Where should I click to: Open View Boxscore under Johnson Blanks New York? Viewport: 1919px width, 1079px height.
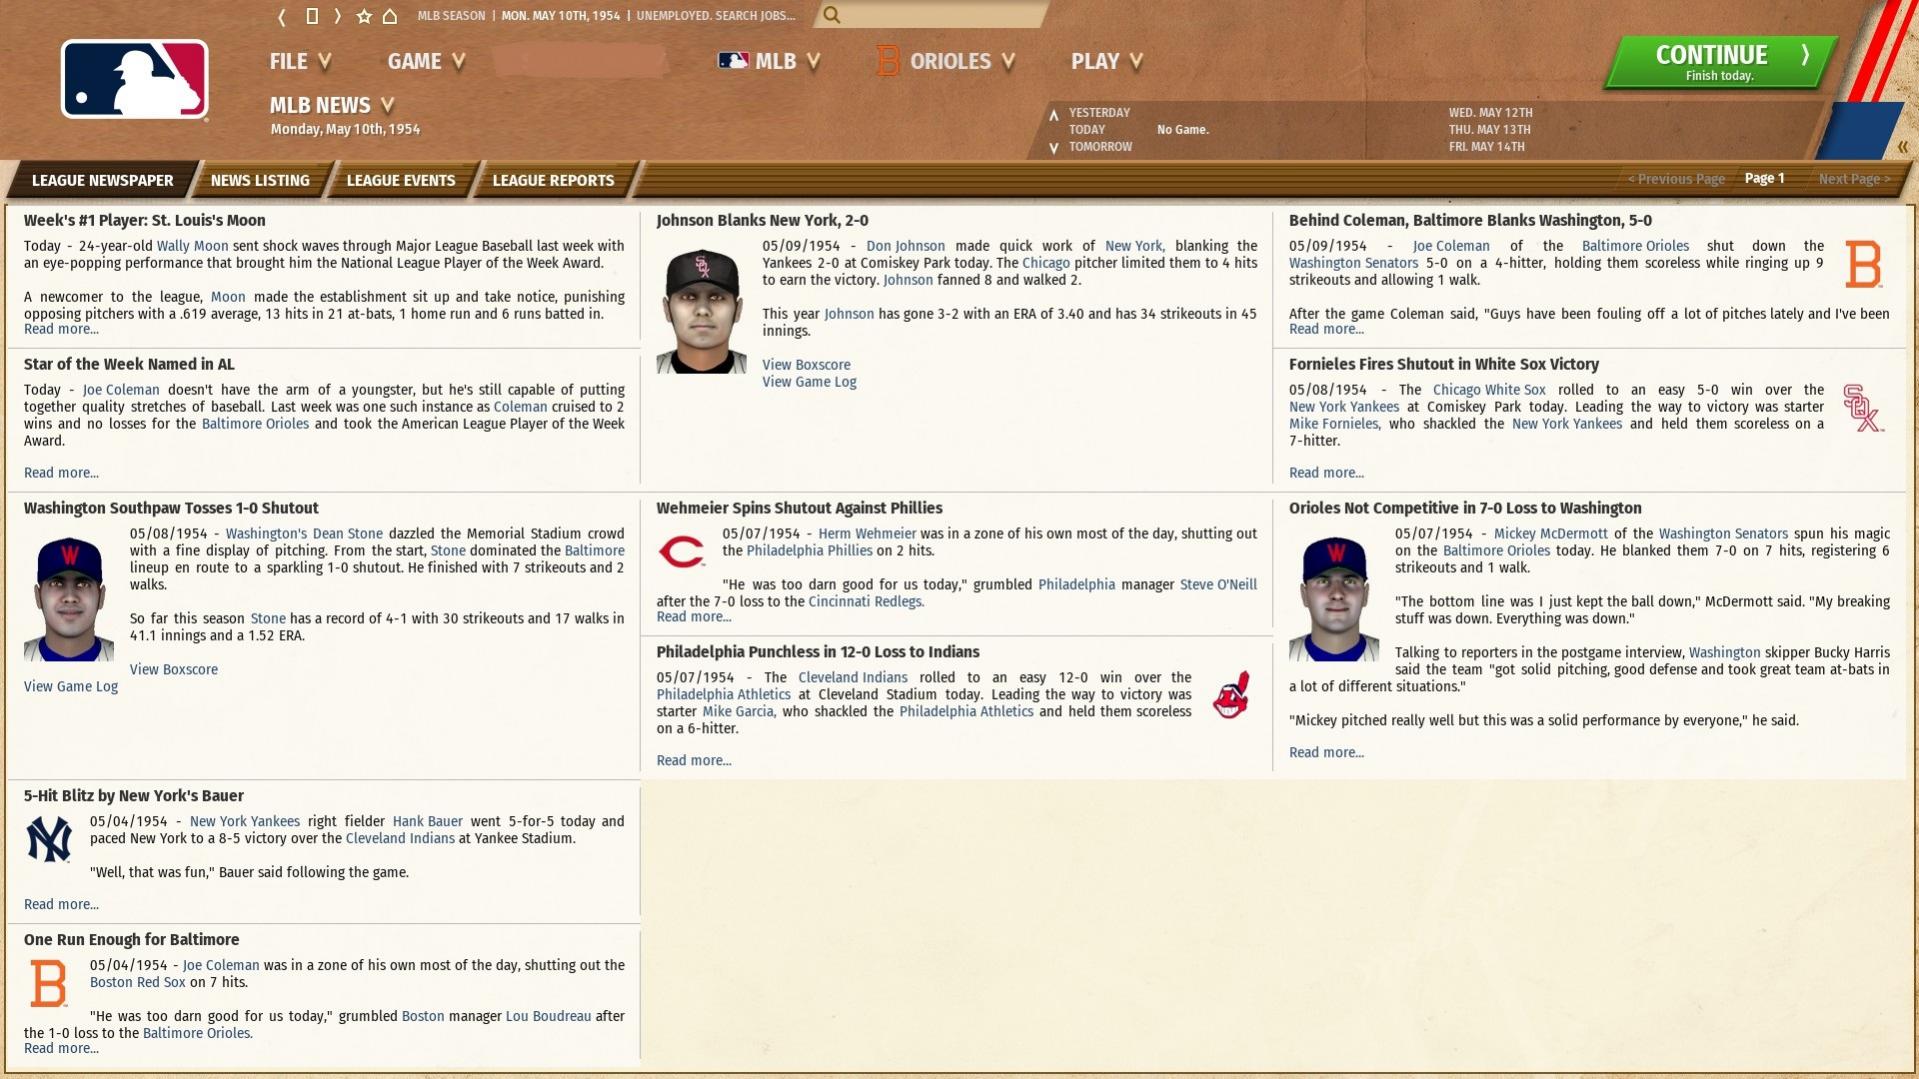pos(805,365)
